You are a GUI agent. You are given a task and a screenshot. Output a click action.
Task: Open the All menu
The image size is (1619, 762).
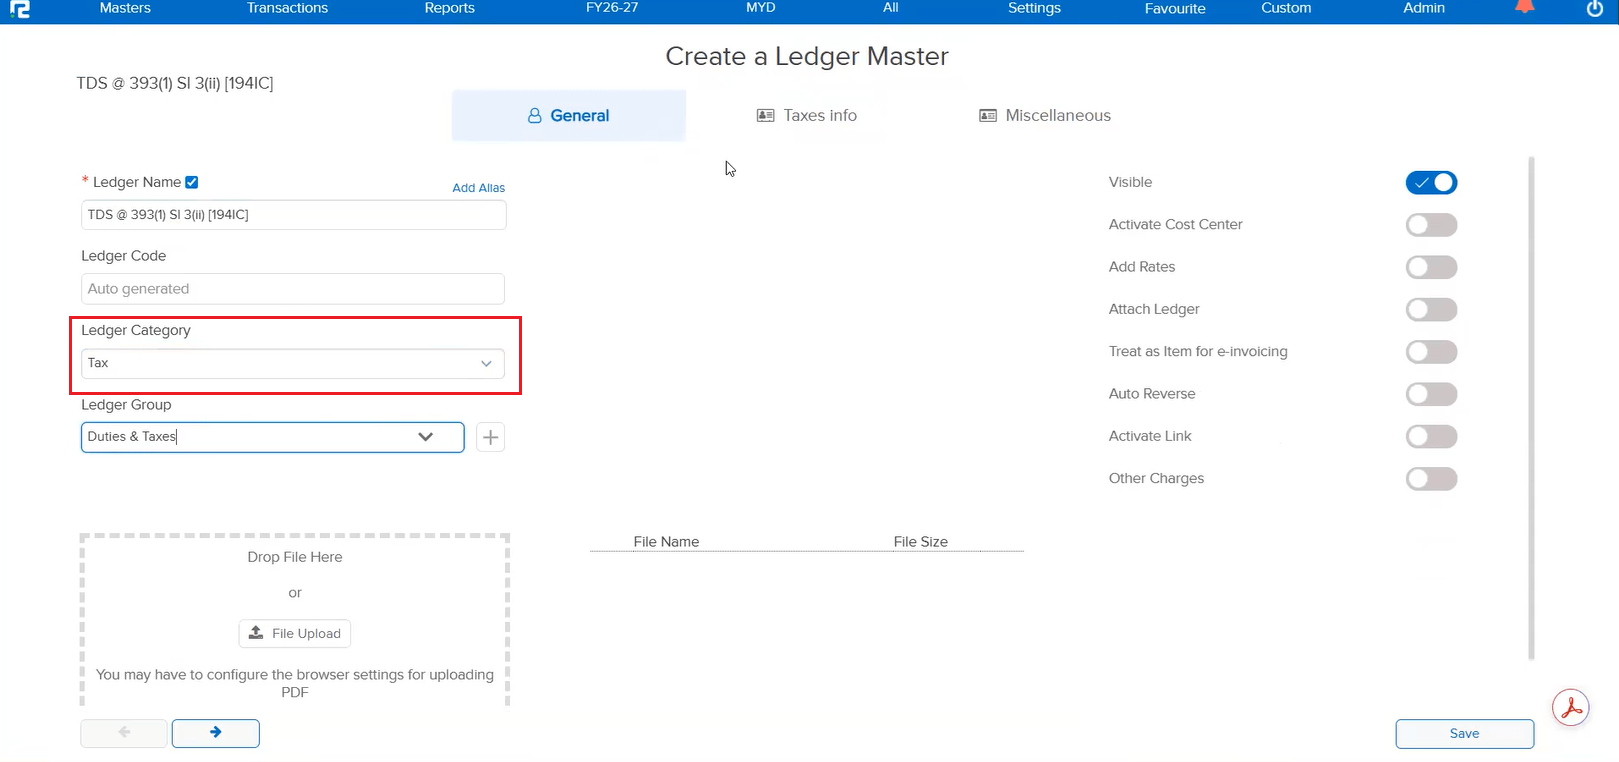point(891,8)
